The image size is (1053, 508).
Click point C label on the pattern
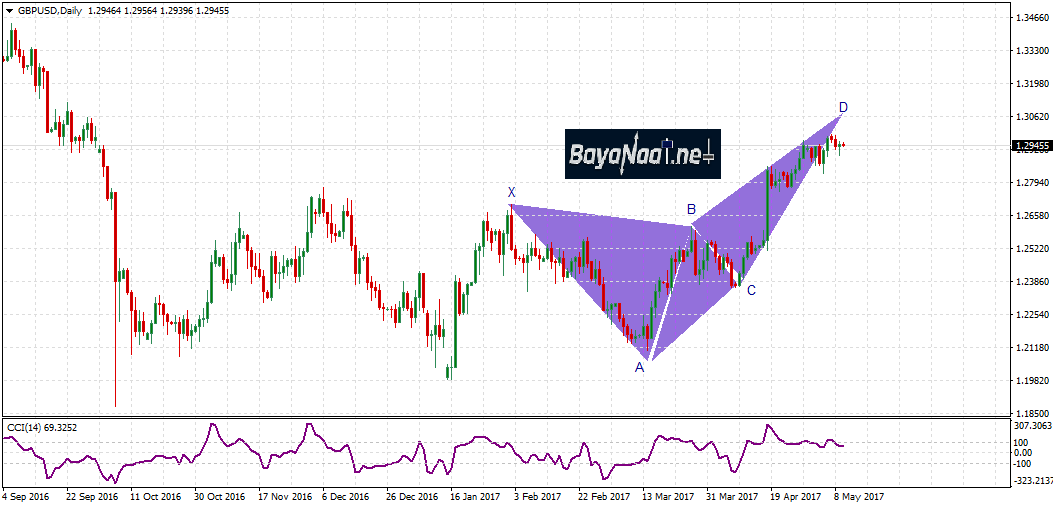click(x=751, y=290)
